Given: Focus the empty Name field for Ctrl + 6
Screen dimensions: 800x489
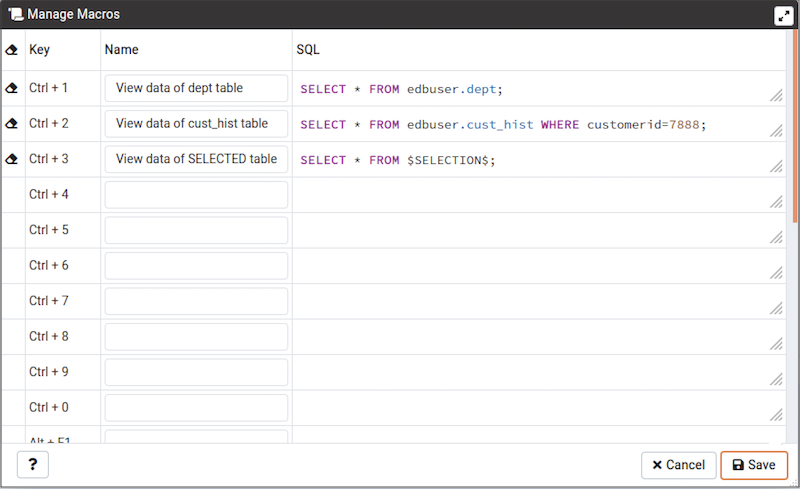Looking at the screenshot, I should [196, 265].
